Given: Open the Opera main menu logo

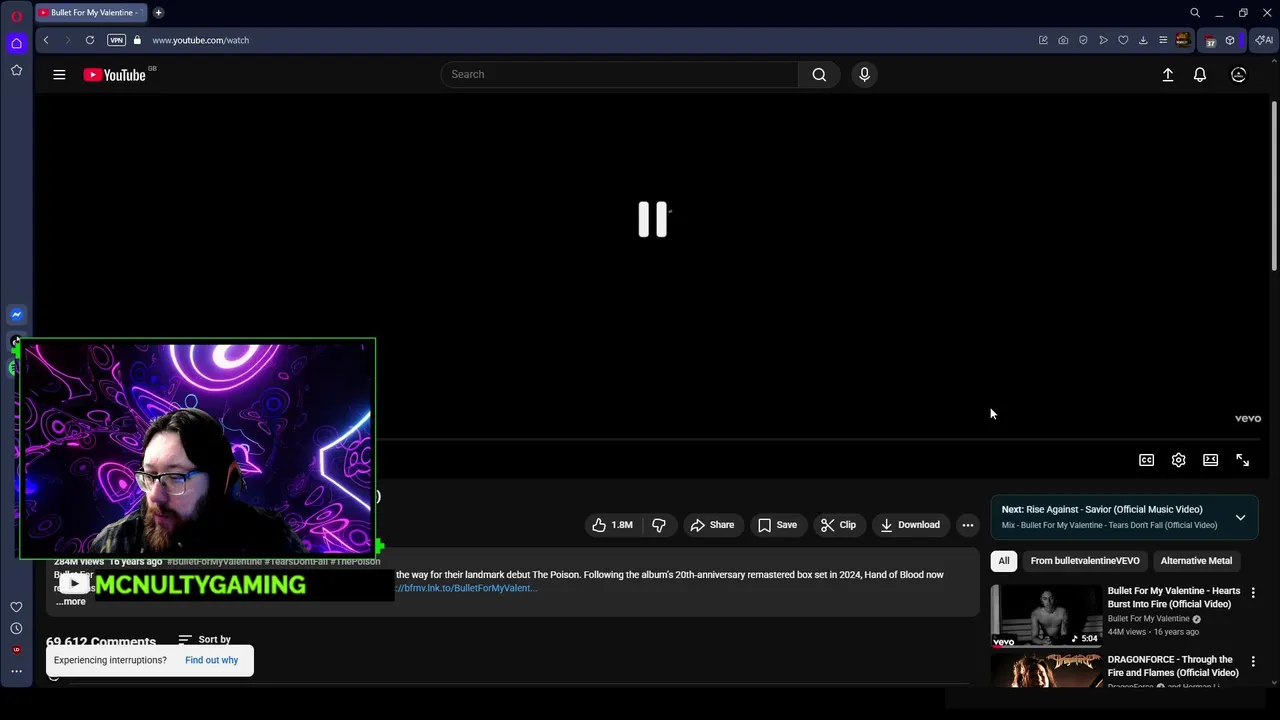Looking at the screenshot, I should pos(16,16).
